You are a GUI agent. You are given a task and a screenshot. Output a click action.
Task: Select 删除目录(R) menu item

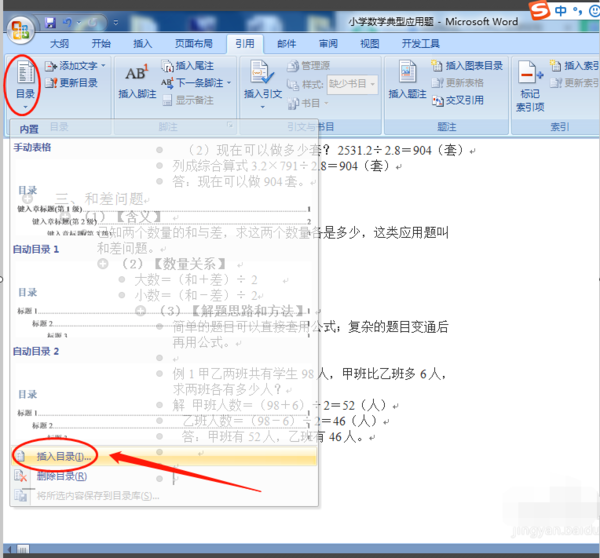tap(164, 476)
